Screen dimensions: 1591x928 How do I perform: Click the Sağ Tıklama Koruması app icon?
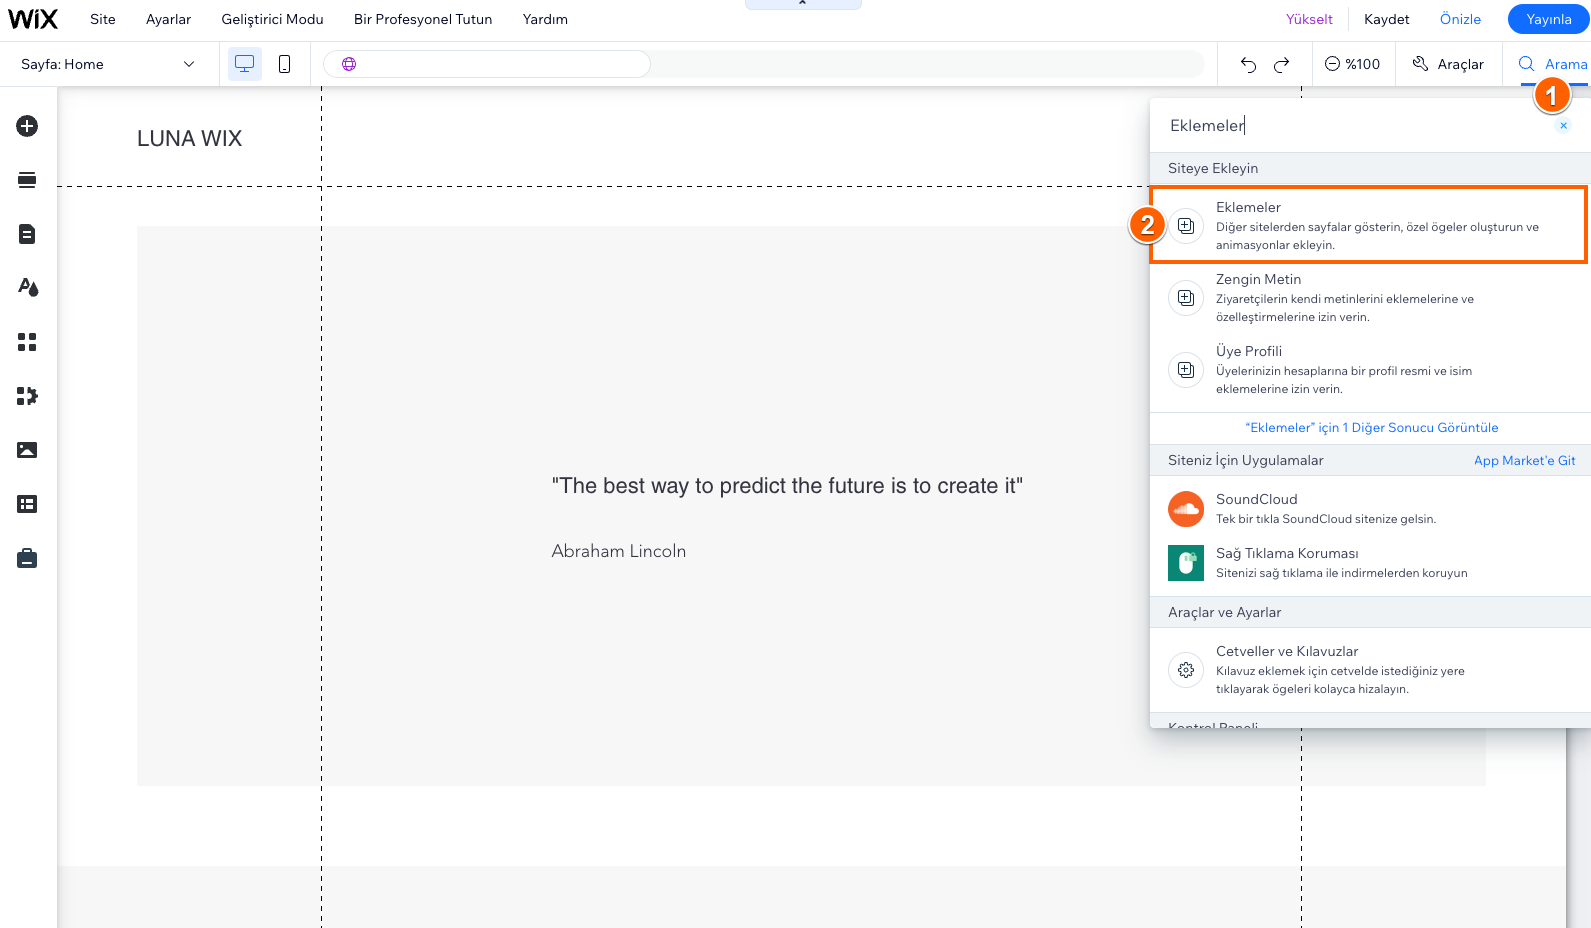[x=1186, y=563]
